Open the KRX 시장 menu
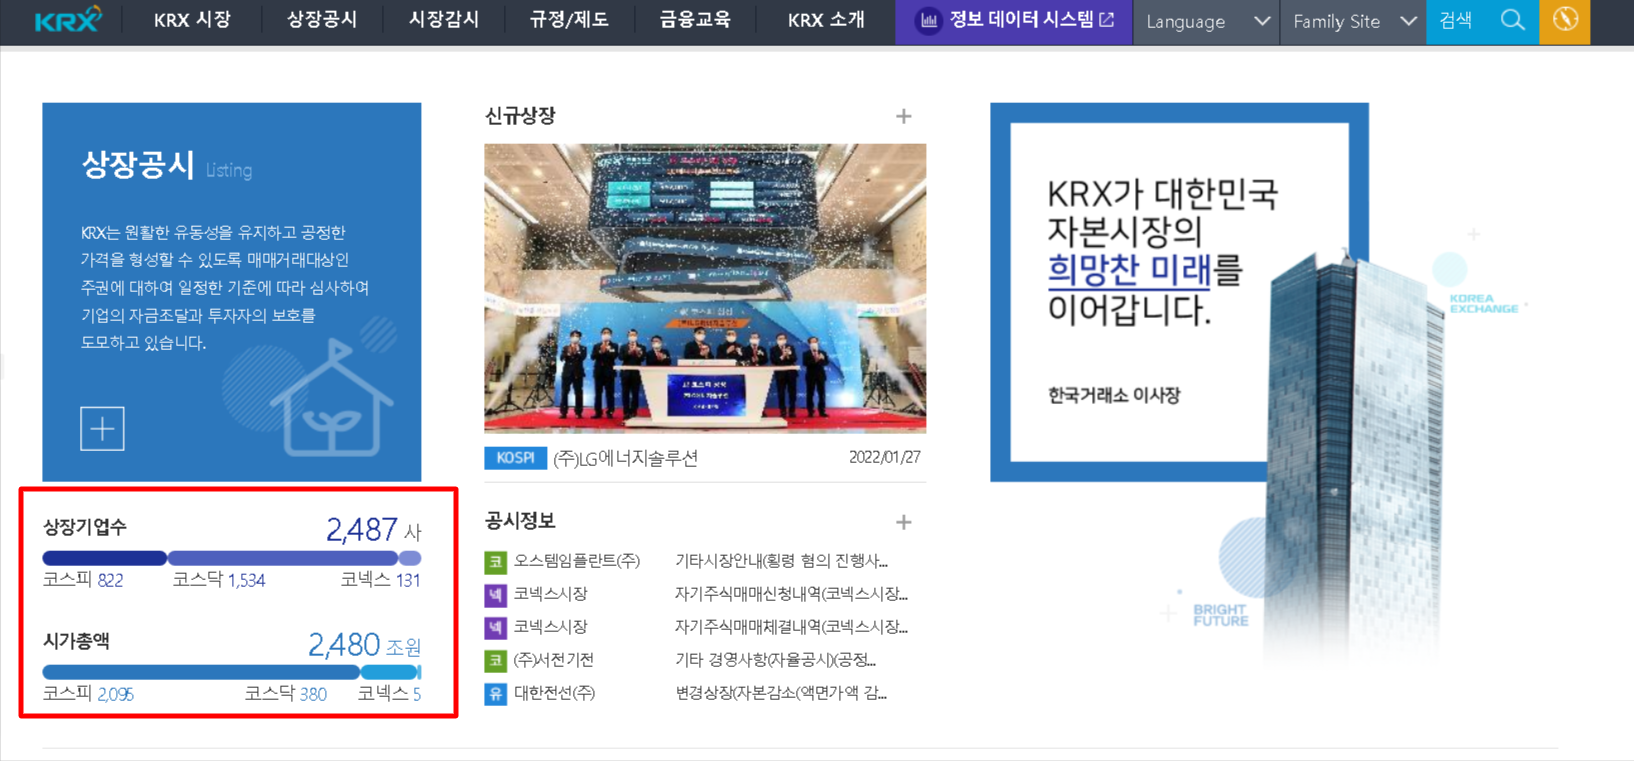 click(192, 20)
